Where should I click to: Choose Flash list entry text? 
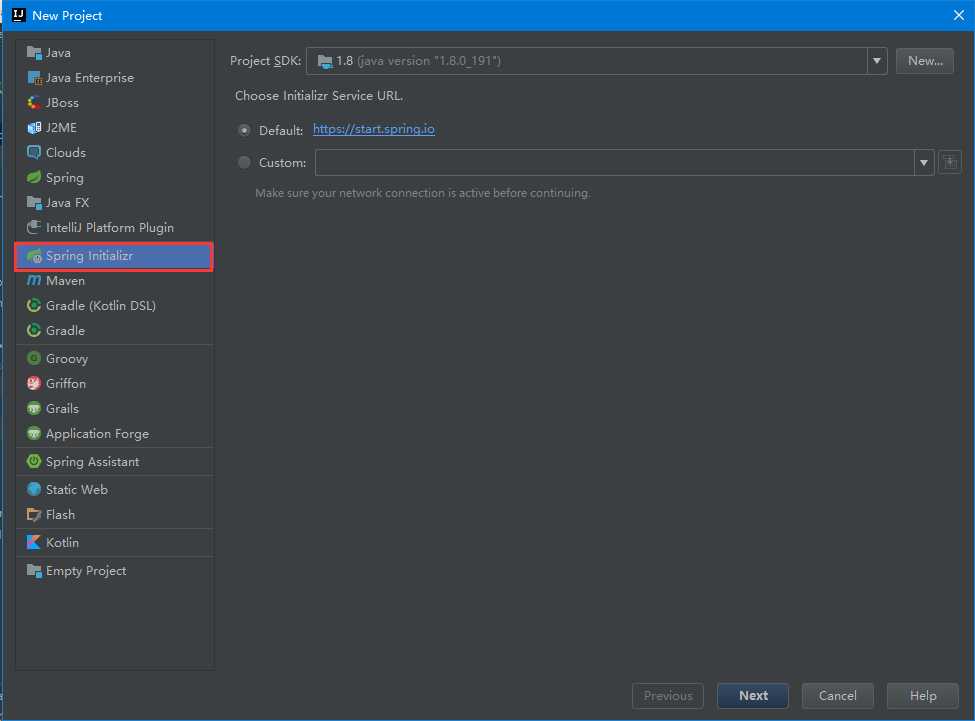60,515
